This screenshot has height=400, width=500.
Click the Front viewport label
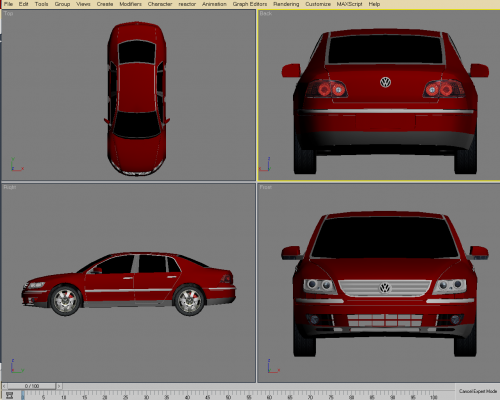(266, 187)
